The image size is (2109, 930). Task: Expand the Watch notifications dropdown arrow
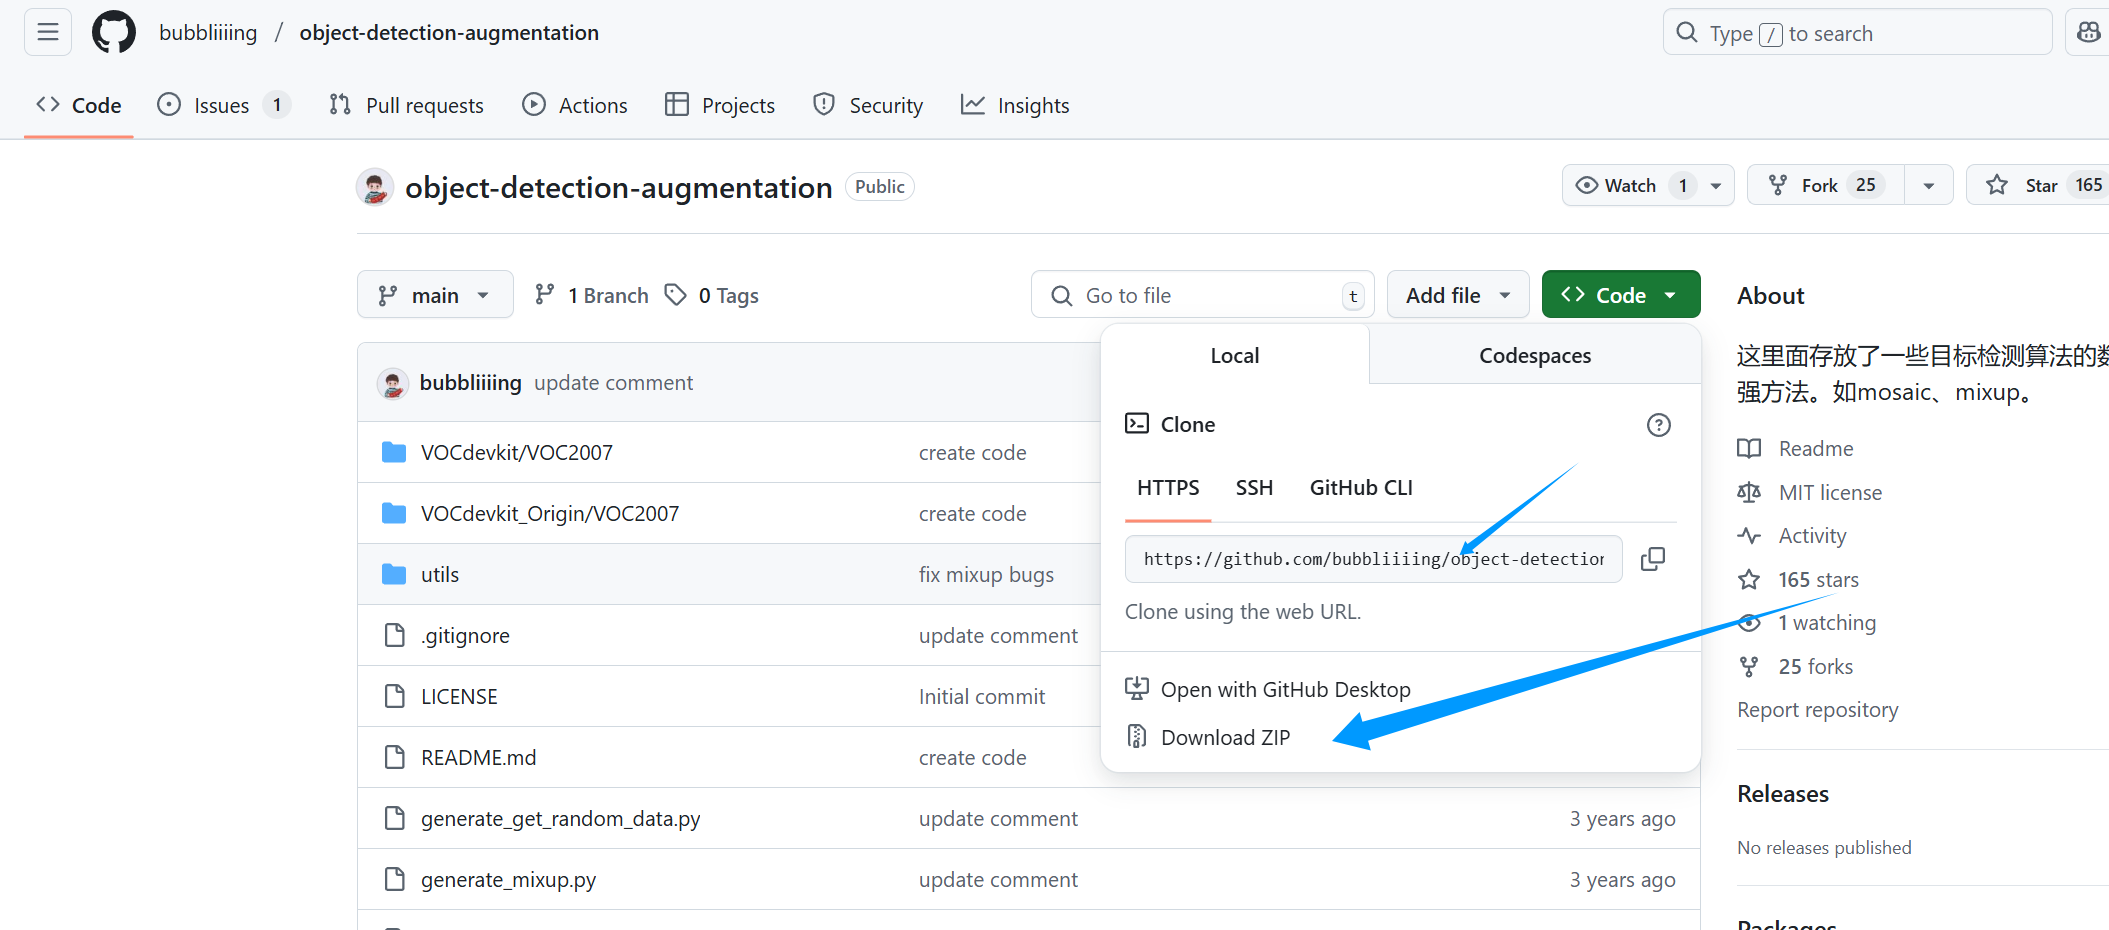[1716, 186]
